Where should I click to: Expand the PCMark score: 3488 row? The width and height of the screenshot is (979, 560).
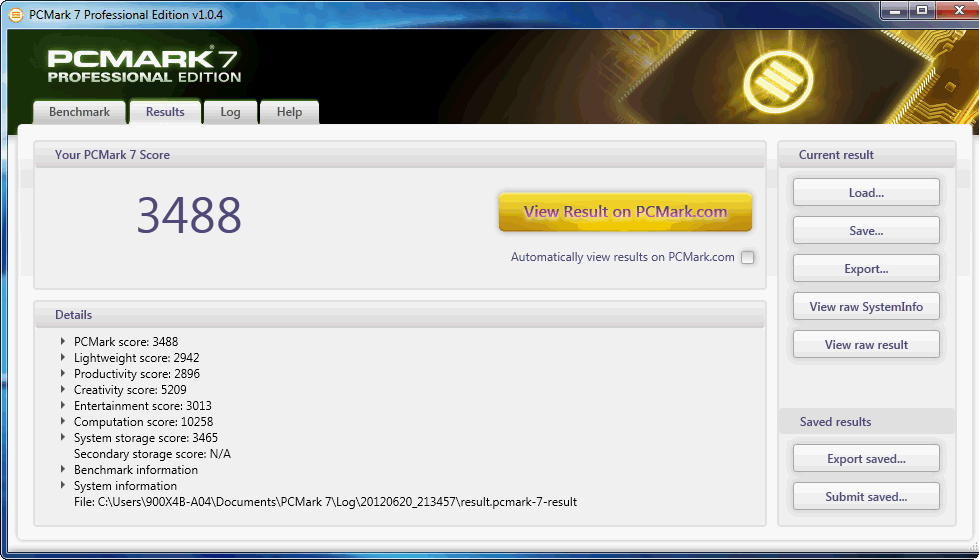click(x=63, y=341)
